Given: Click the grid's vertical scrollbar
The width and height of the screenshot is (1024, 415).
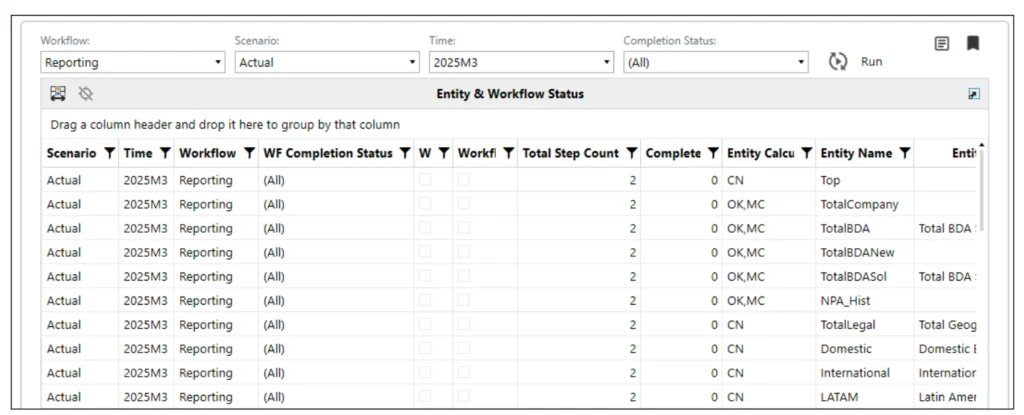Looking at the screenshot, I should click(x=981, y=190).
